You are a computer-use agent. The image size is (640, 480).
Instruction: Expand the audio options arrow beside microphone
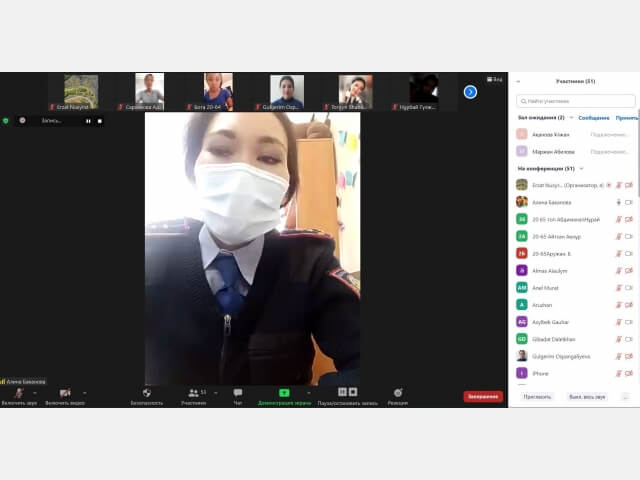35,393
